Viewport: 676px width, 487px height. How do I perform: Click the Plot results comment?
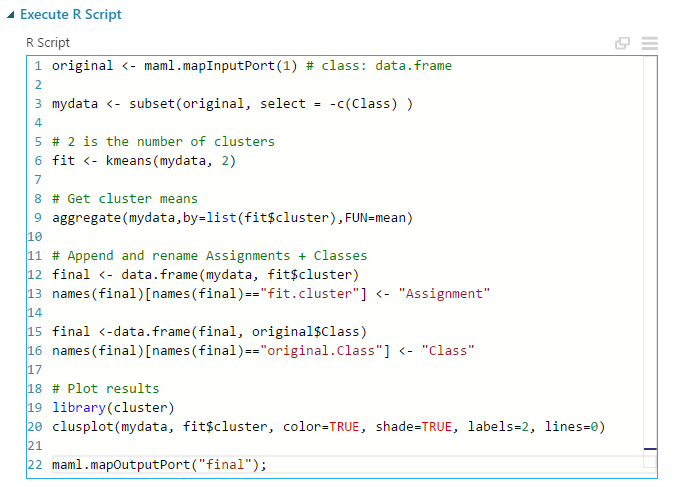click(106, 388)
